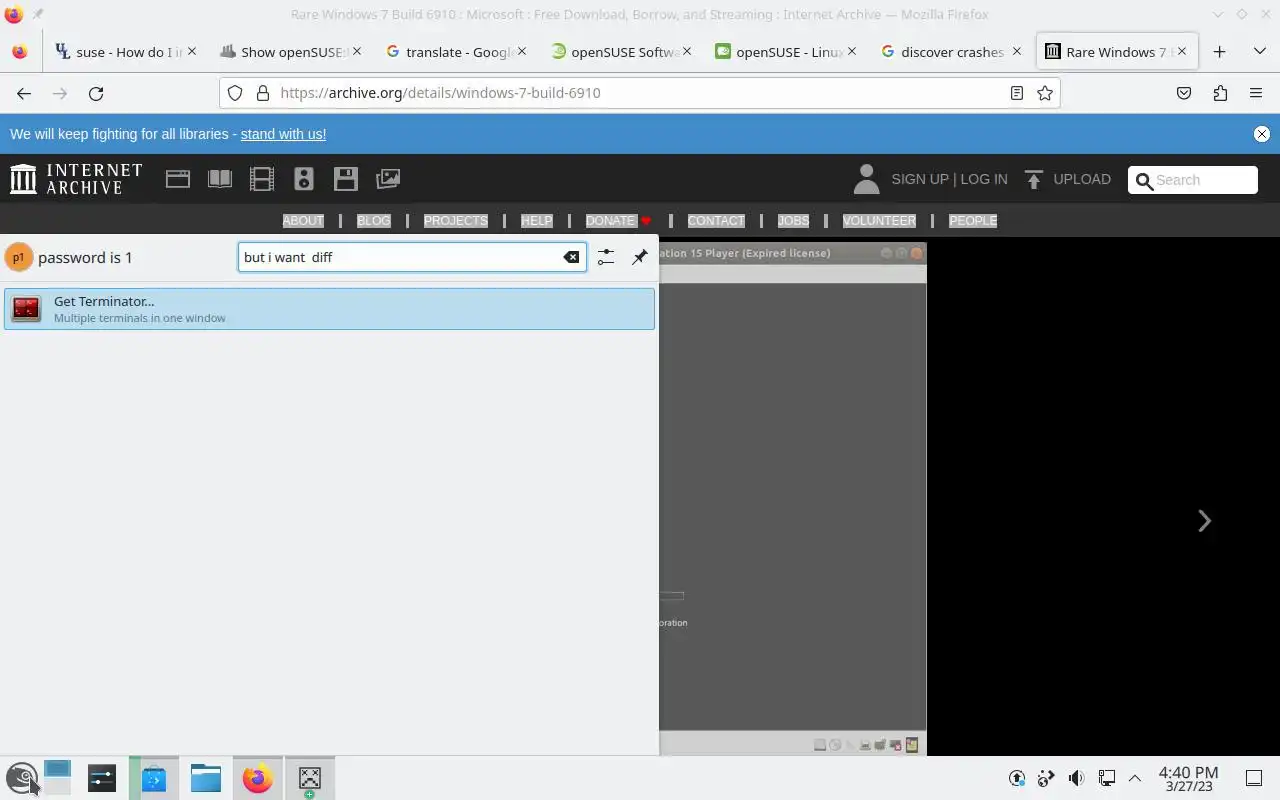Screen dimensions: 1280x800
Task: Open the openSUSE application launcher in the taskbar
Action: (x=22, y=778)
